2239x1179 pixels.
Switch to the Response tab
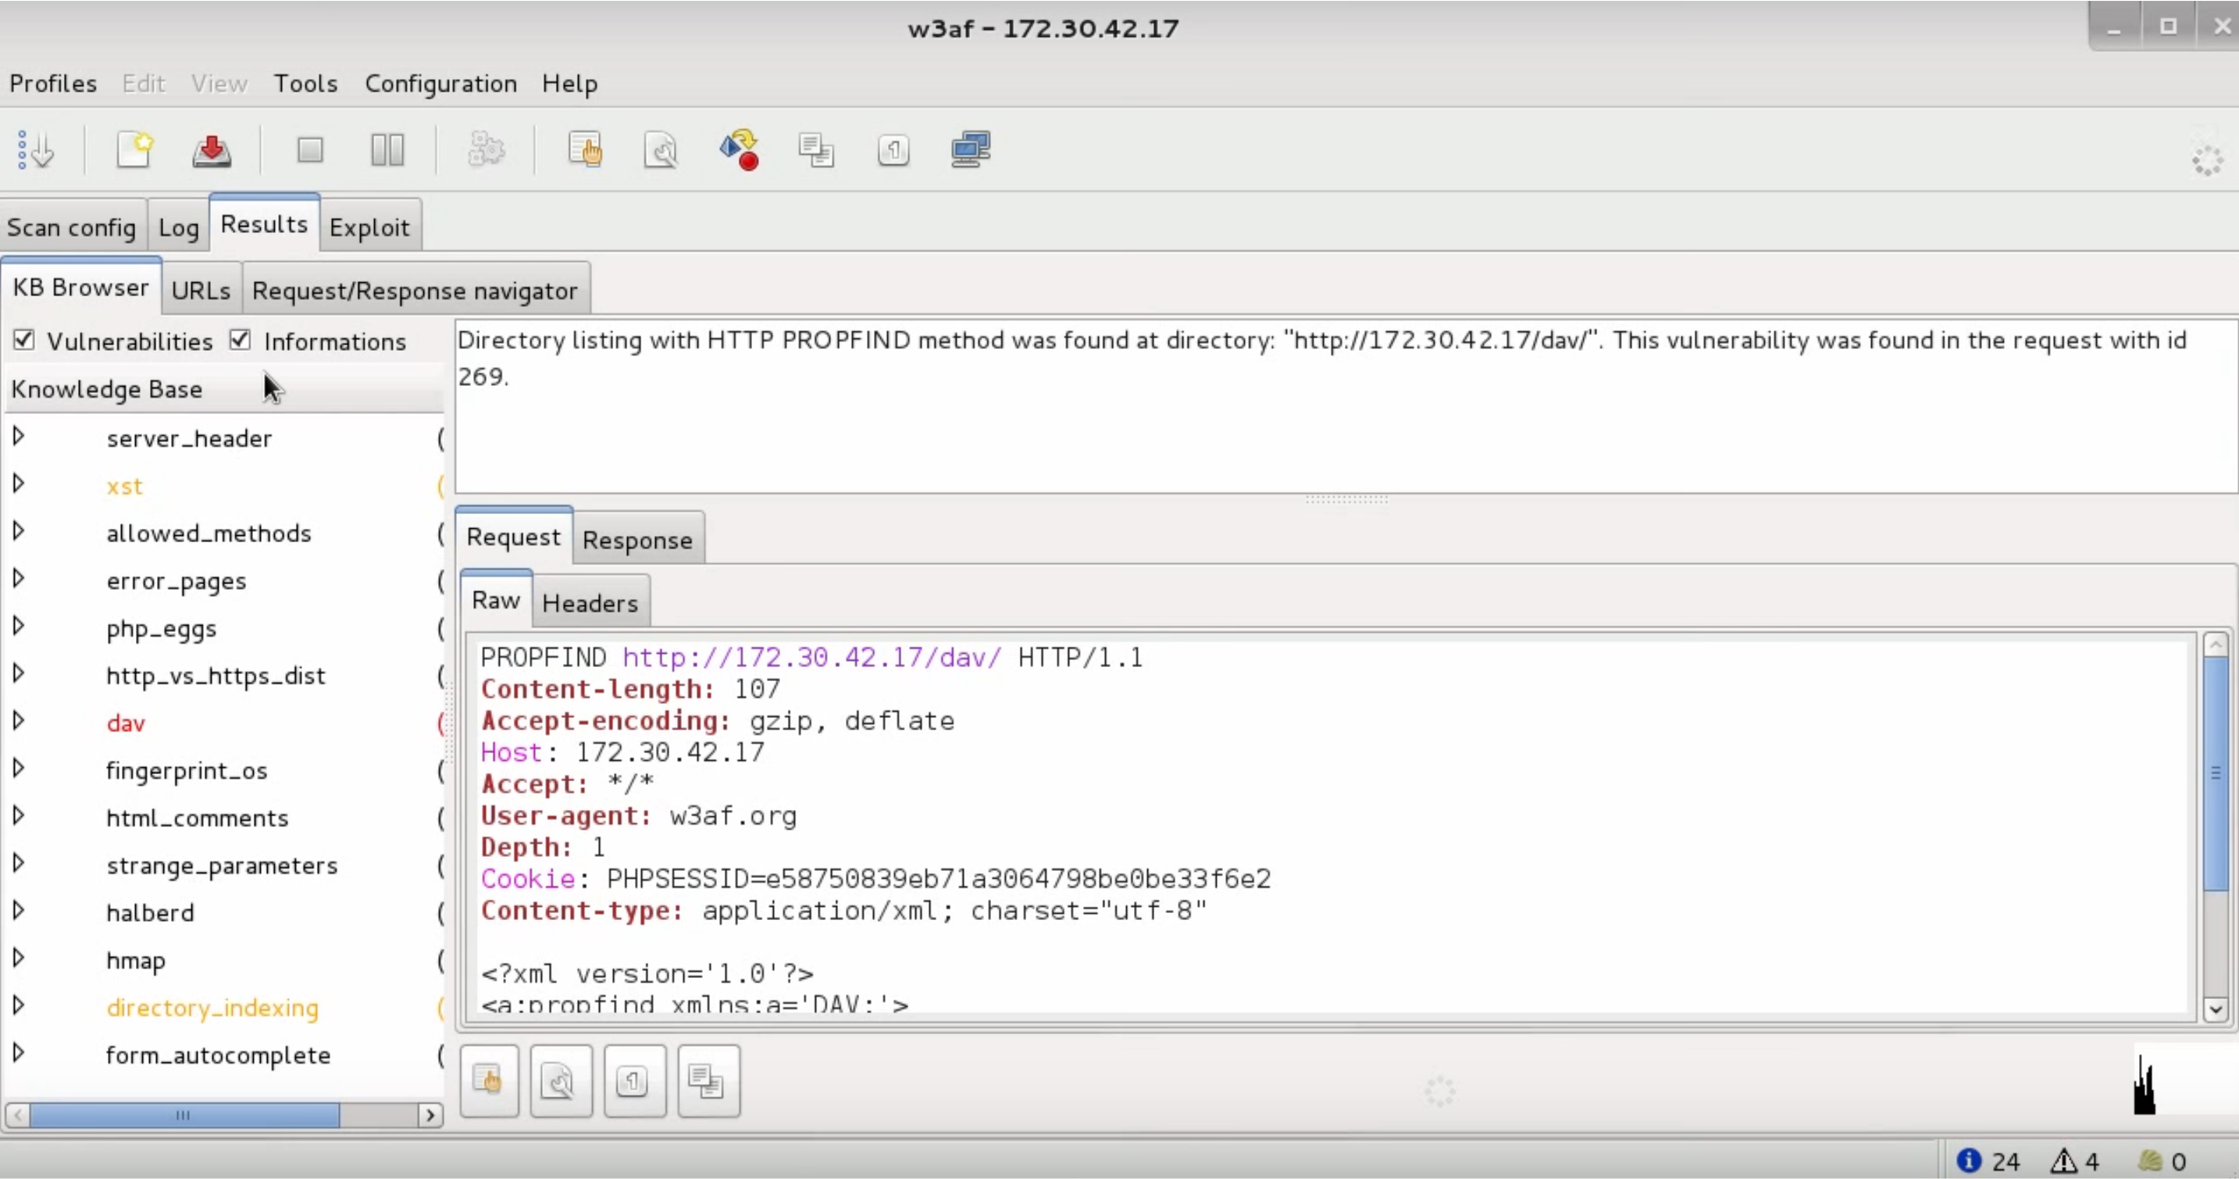pyautogui.click(x=637, y=539)
